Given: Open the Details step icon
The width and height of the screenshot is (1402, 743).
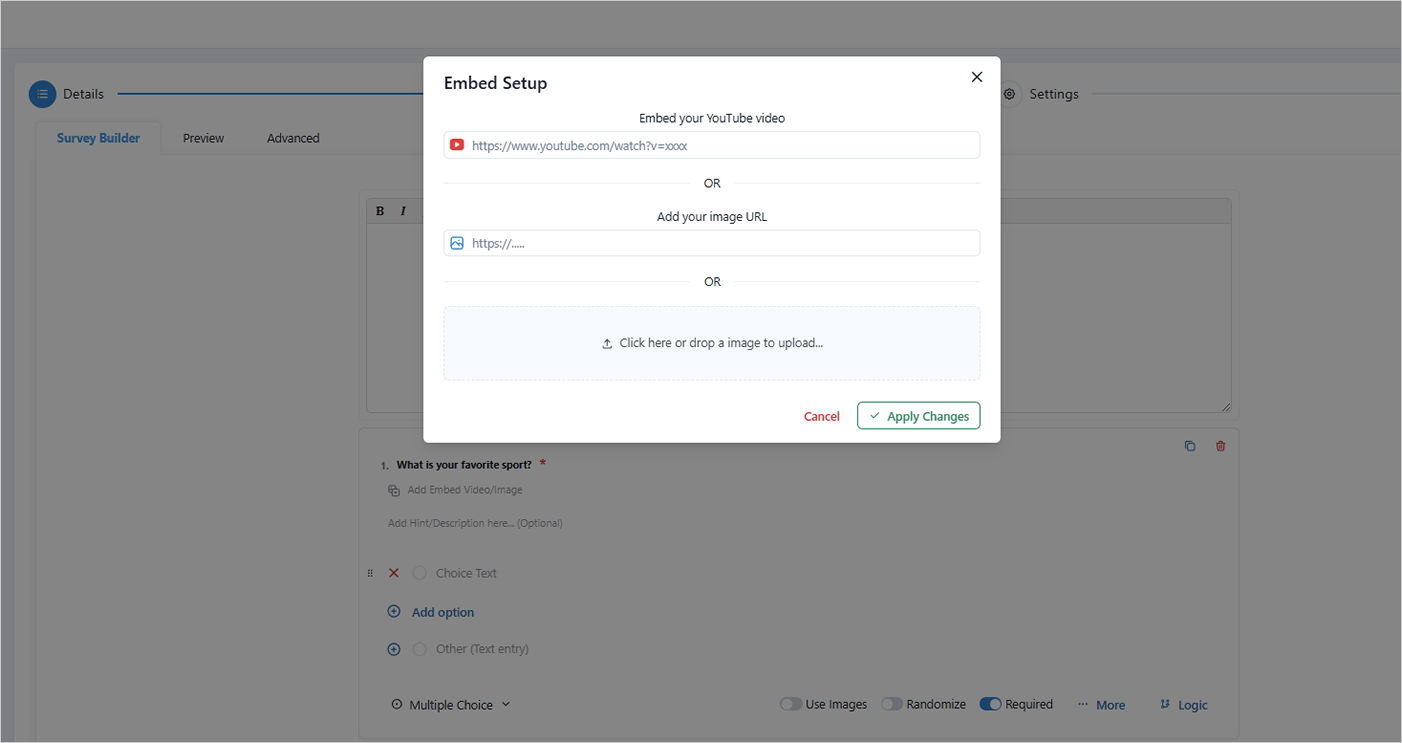Looking at the screenshot, I should [42, 94].
